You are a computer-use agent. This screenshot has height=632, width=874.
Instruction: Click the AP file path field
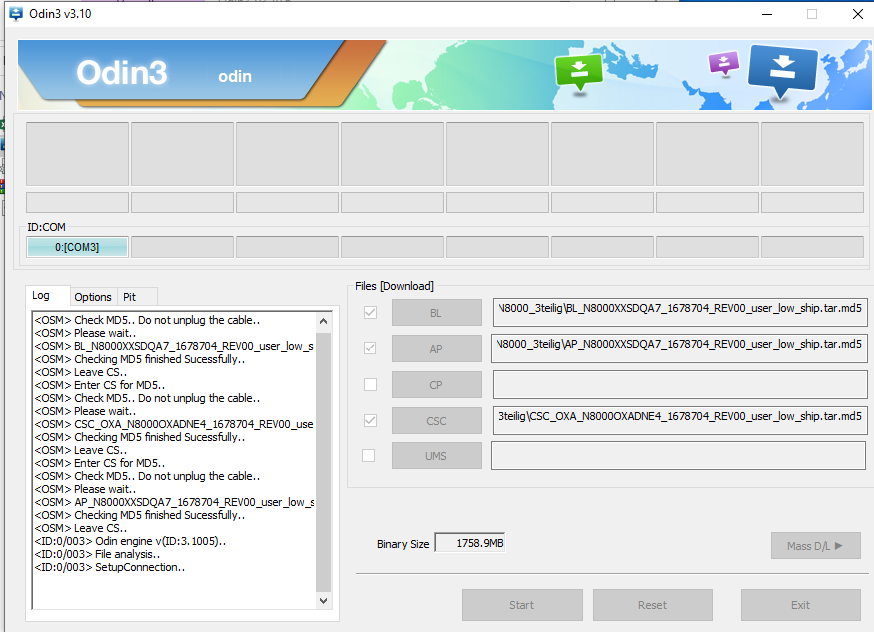[679, 348]
